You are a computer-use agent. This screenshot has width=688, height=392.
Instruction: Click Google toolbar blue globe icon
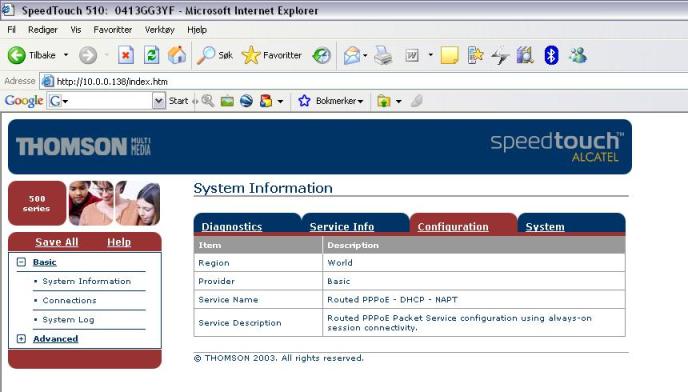(x=246, y=101)
